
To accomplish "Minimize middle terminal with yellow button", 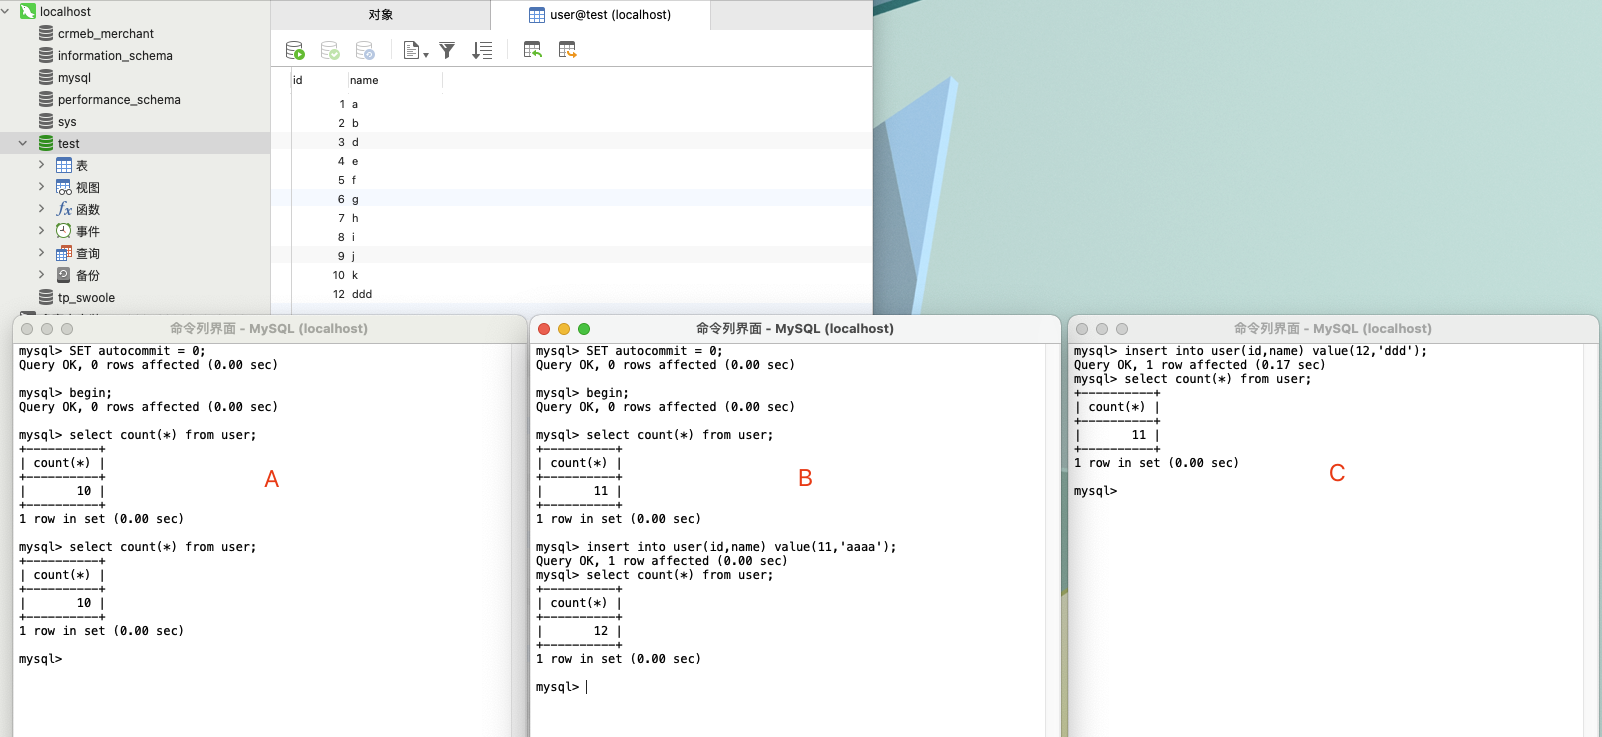I will pyautogui.click(x=564, y=329).
